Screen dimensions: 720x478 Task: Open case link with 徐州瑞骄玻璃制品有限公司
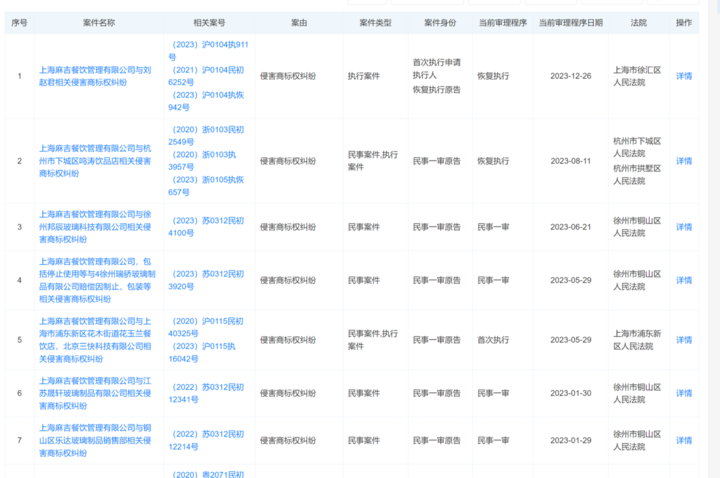(x=97, y=280)
